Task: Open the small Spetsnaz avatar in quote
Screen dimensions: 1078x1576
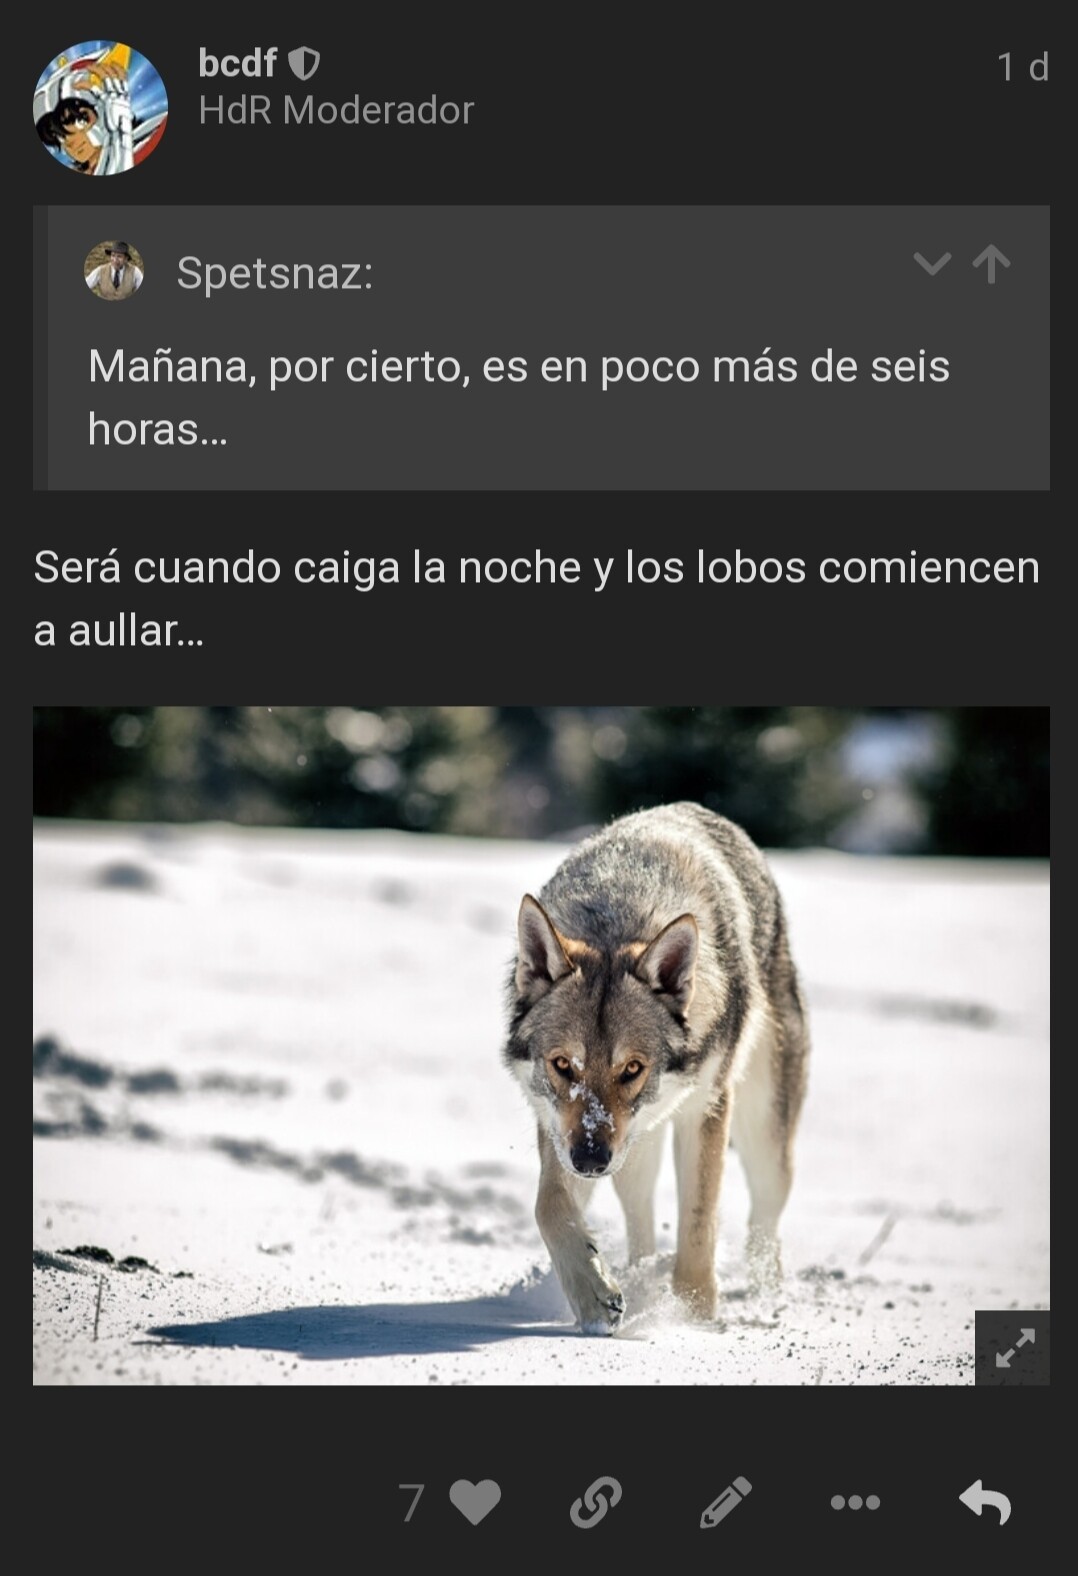Action: [114, 271]
